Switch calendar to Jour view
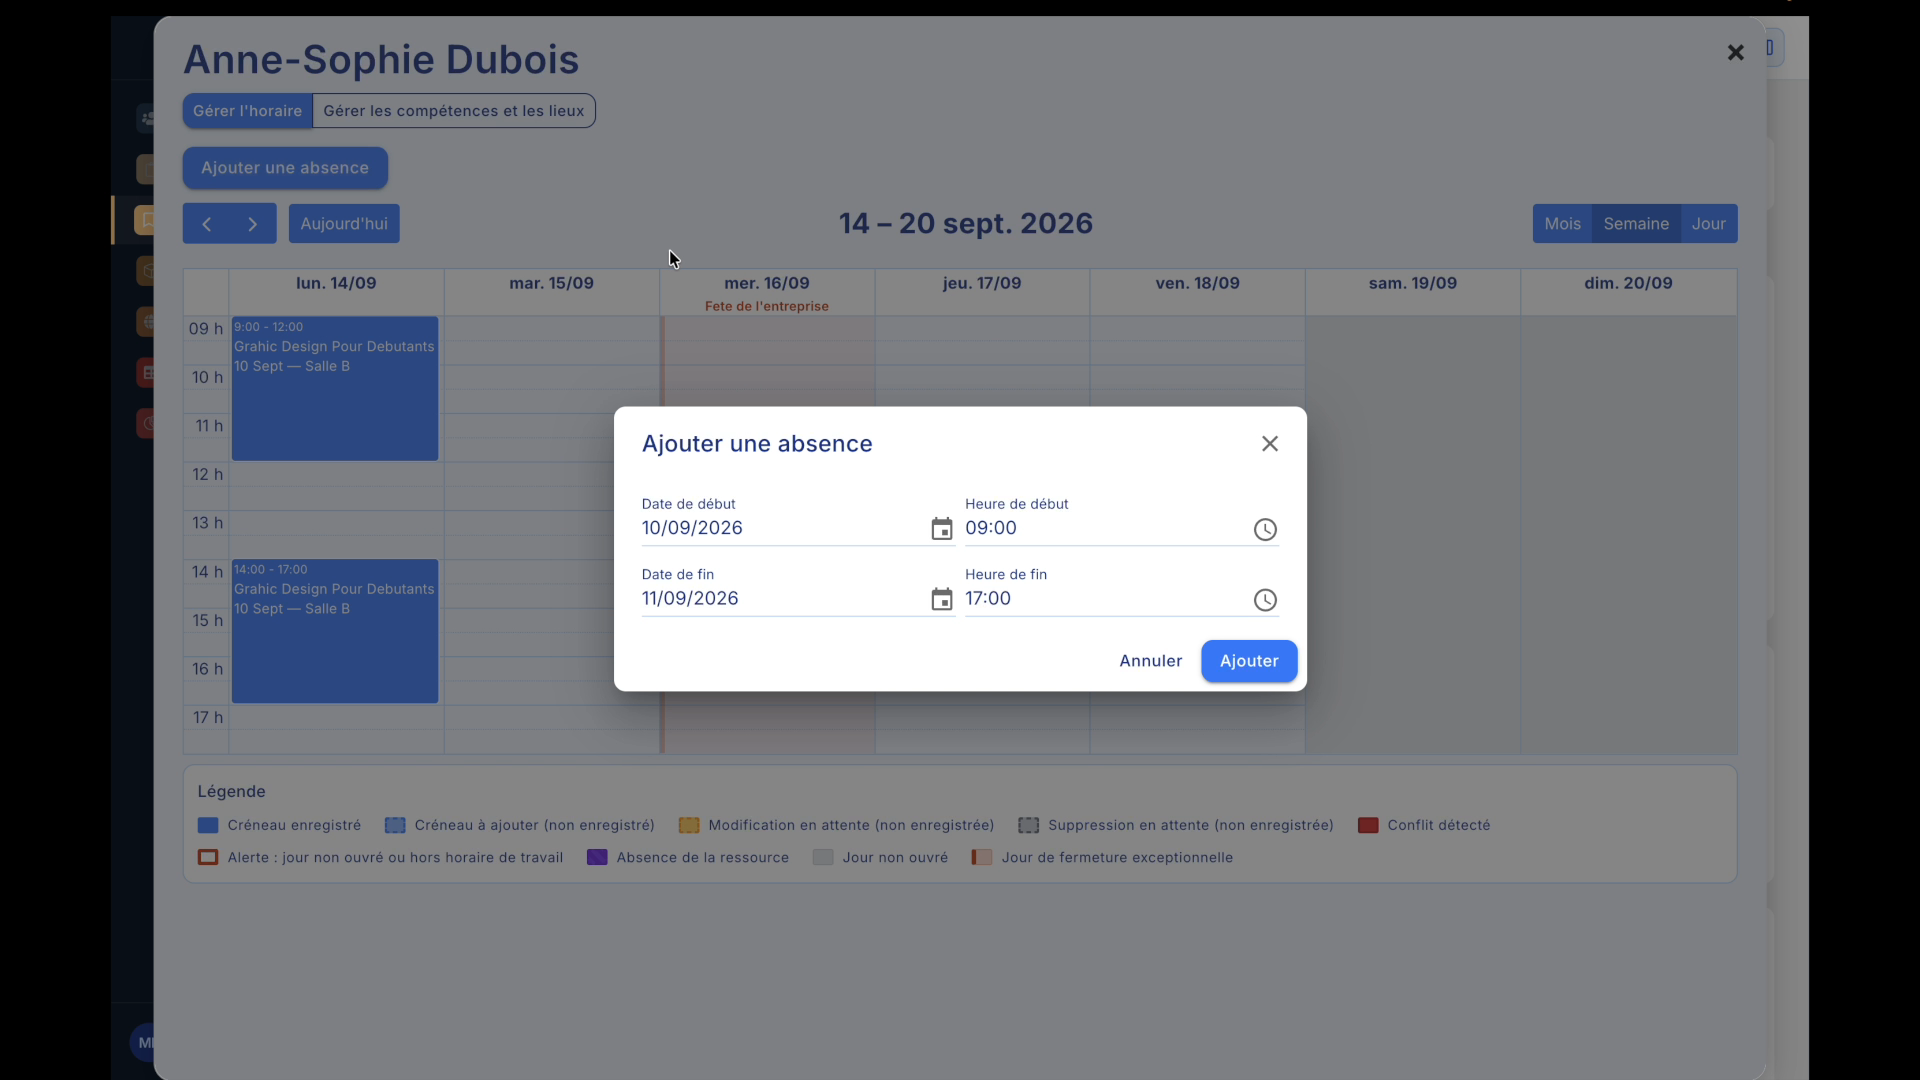1920x1080 pixels. pos(1708,224)
